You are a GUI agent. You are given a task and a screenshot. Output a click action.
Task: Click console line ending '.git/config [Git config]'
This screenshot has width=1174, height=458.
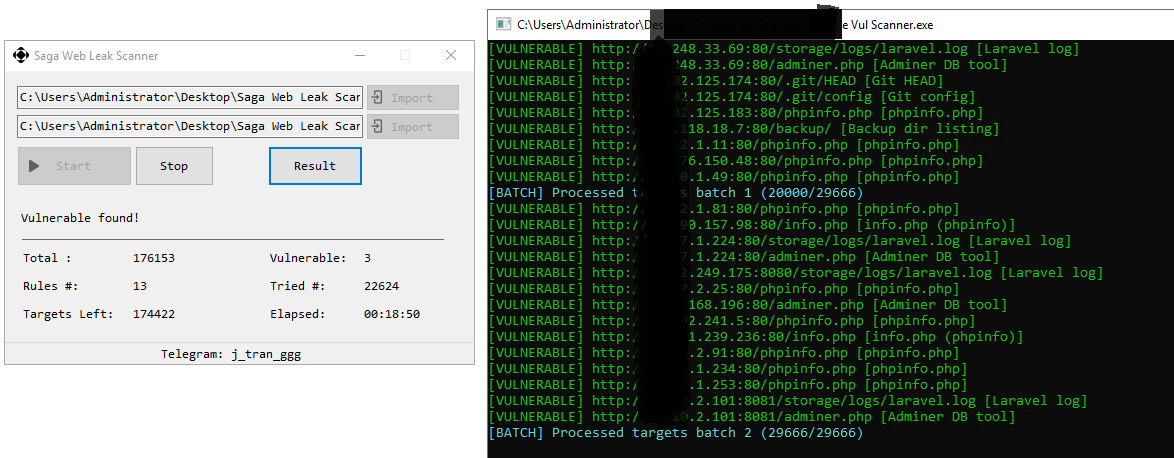[732, 97]
